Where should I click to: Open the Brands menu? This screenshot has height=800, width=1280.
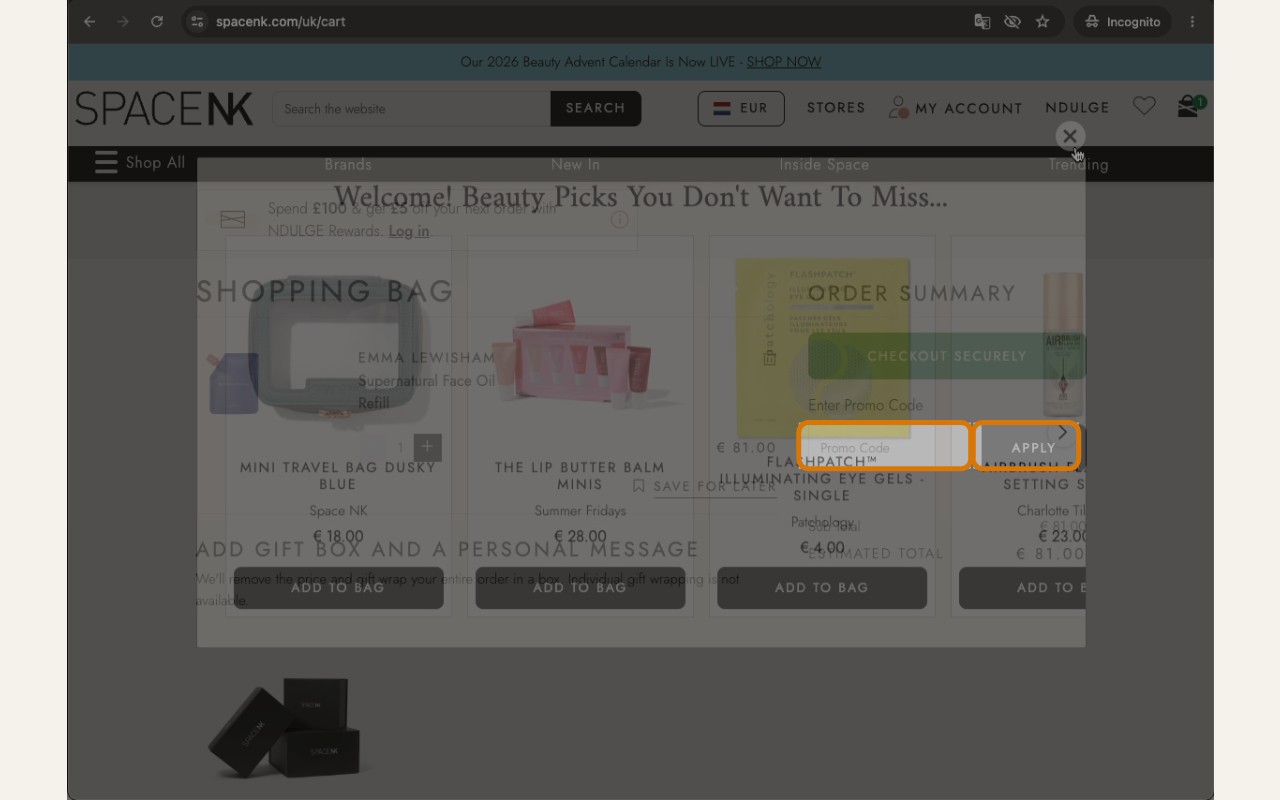click(348, 164)
